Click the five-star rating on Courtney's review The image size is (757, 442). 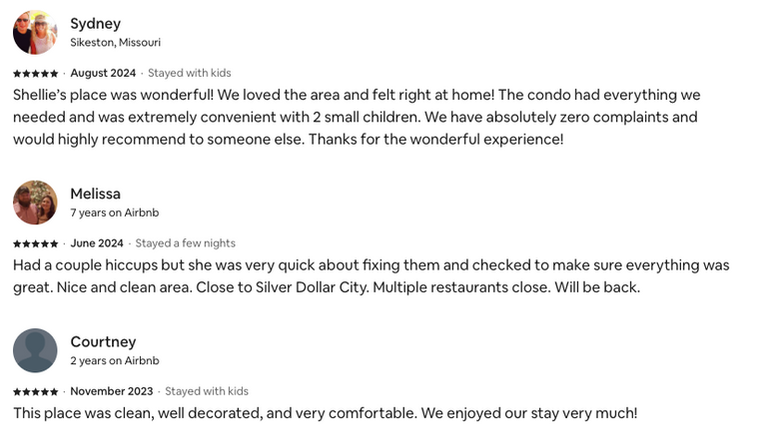pos(35,392)
